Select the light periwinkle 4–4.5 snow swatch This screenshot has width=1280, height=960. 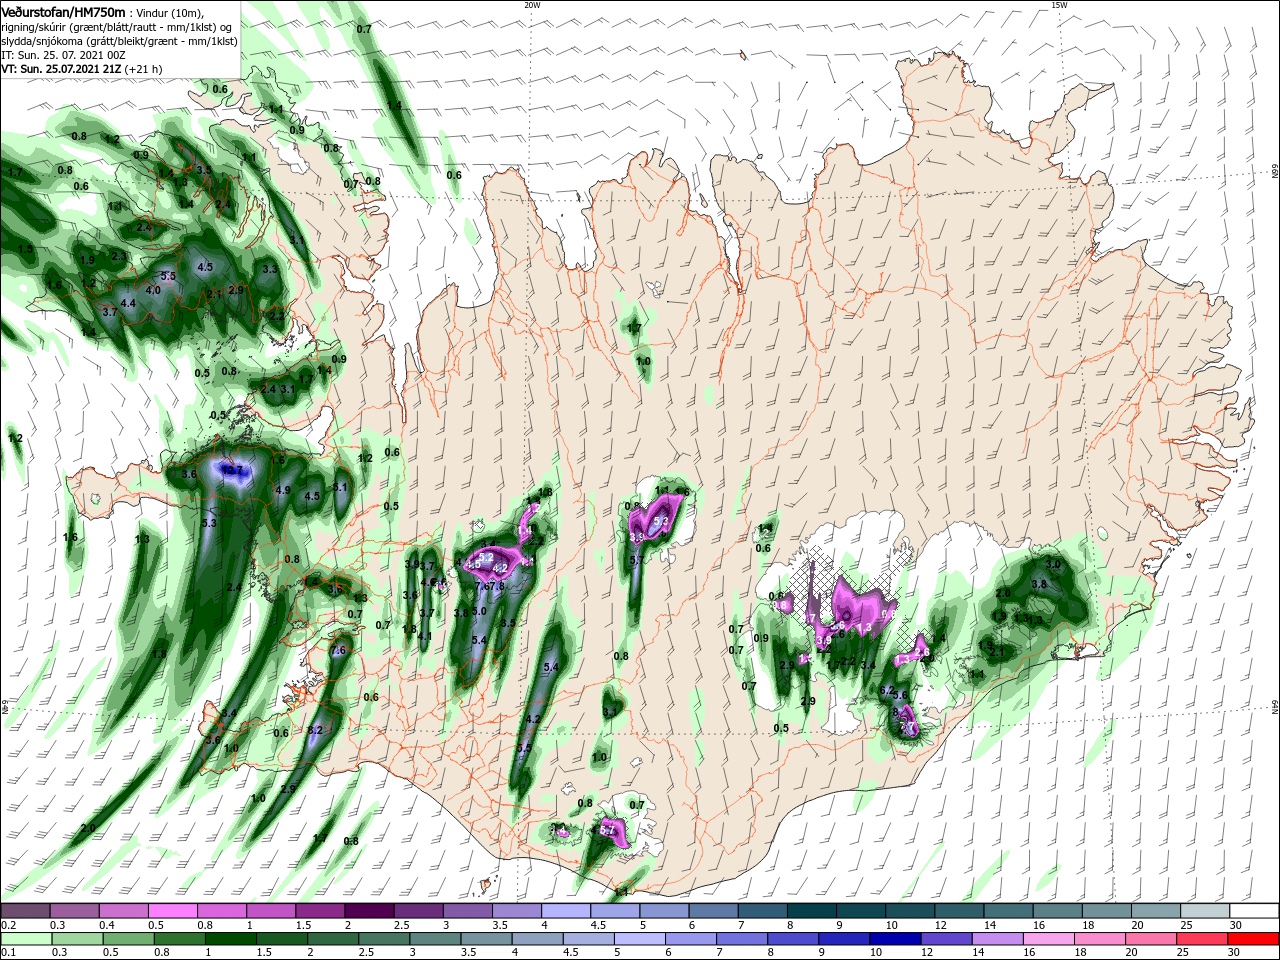(566, 911)
